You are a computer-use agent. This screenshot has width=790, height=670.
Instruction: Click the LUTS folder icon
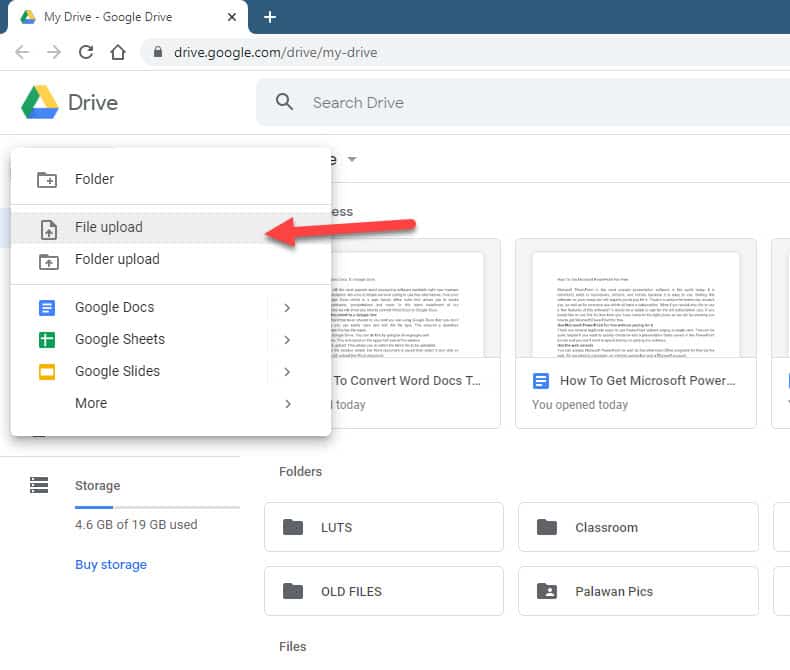[293, 527]
